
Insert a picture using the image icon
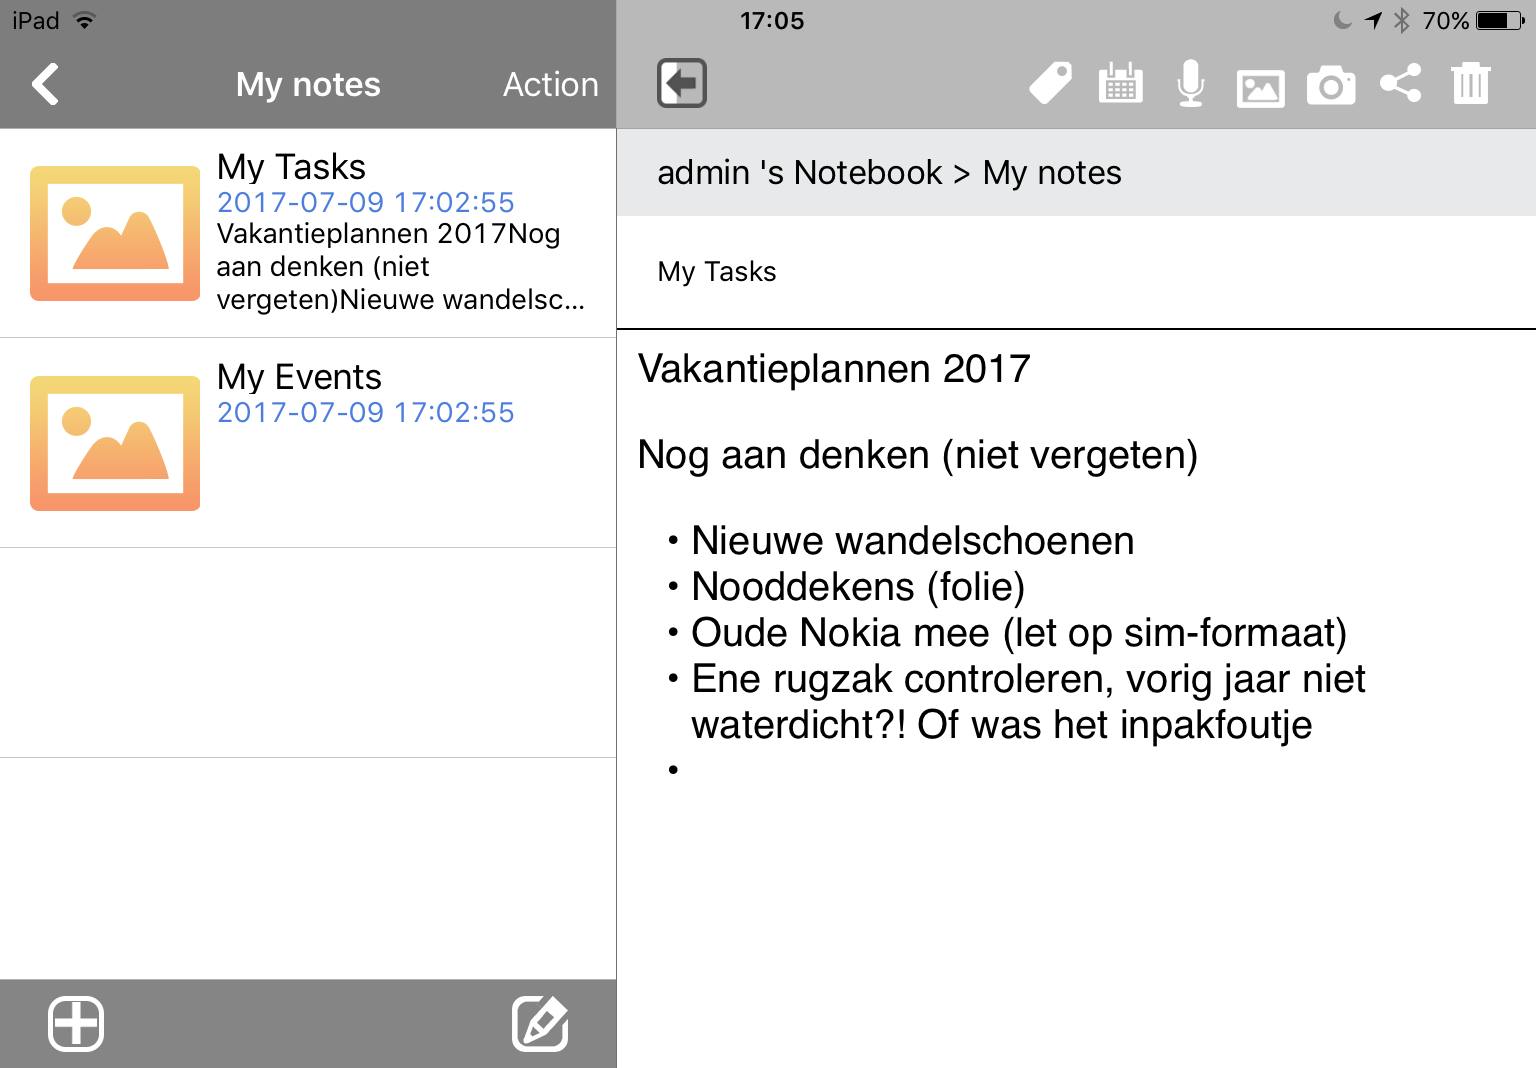[x=1260, y=86]
